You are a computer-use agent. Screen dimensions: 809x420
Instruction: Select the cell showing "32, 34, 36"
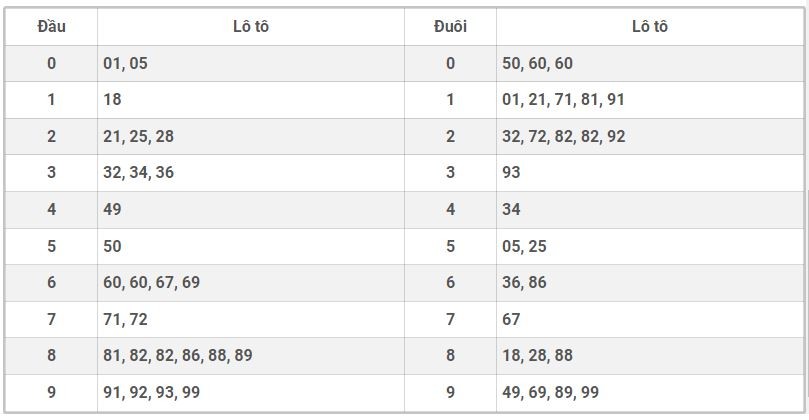(138, 172)
